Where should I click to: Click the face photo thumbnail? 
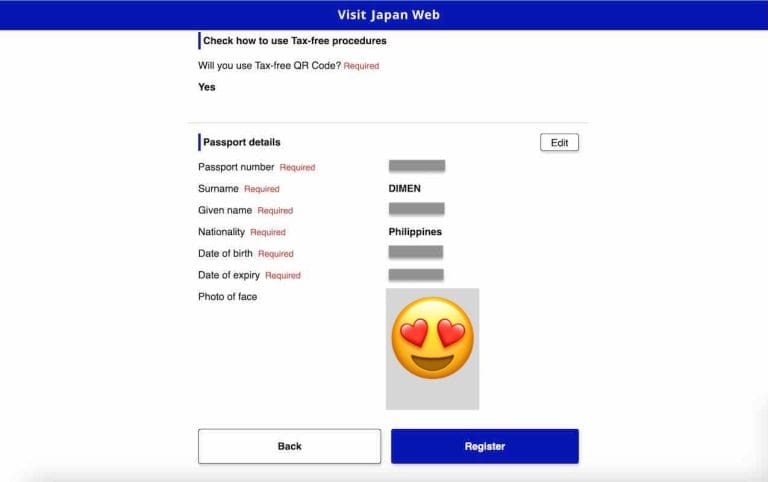(432, 348)
